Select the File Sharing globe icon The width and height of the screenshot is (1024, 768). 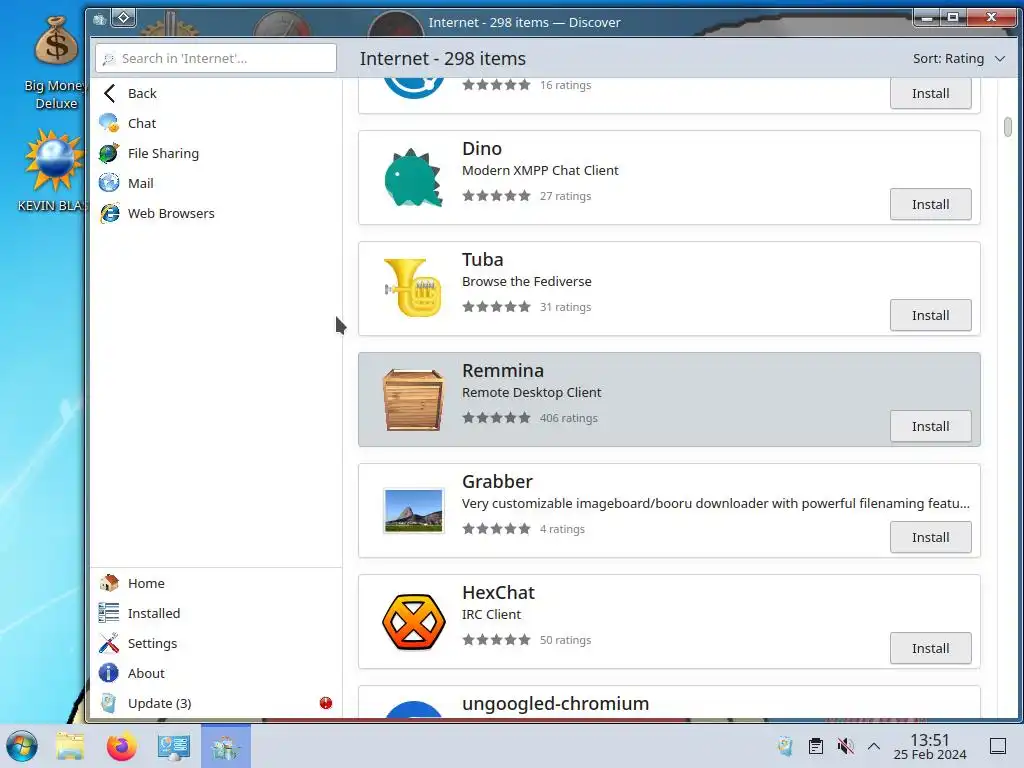coord(109,153)
